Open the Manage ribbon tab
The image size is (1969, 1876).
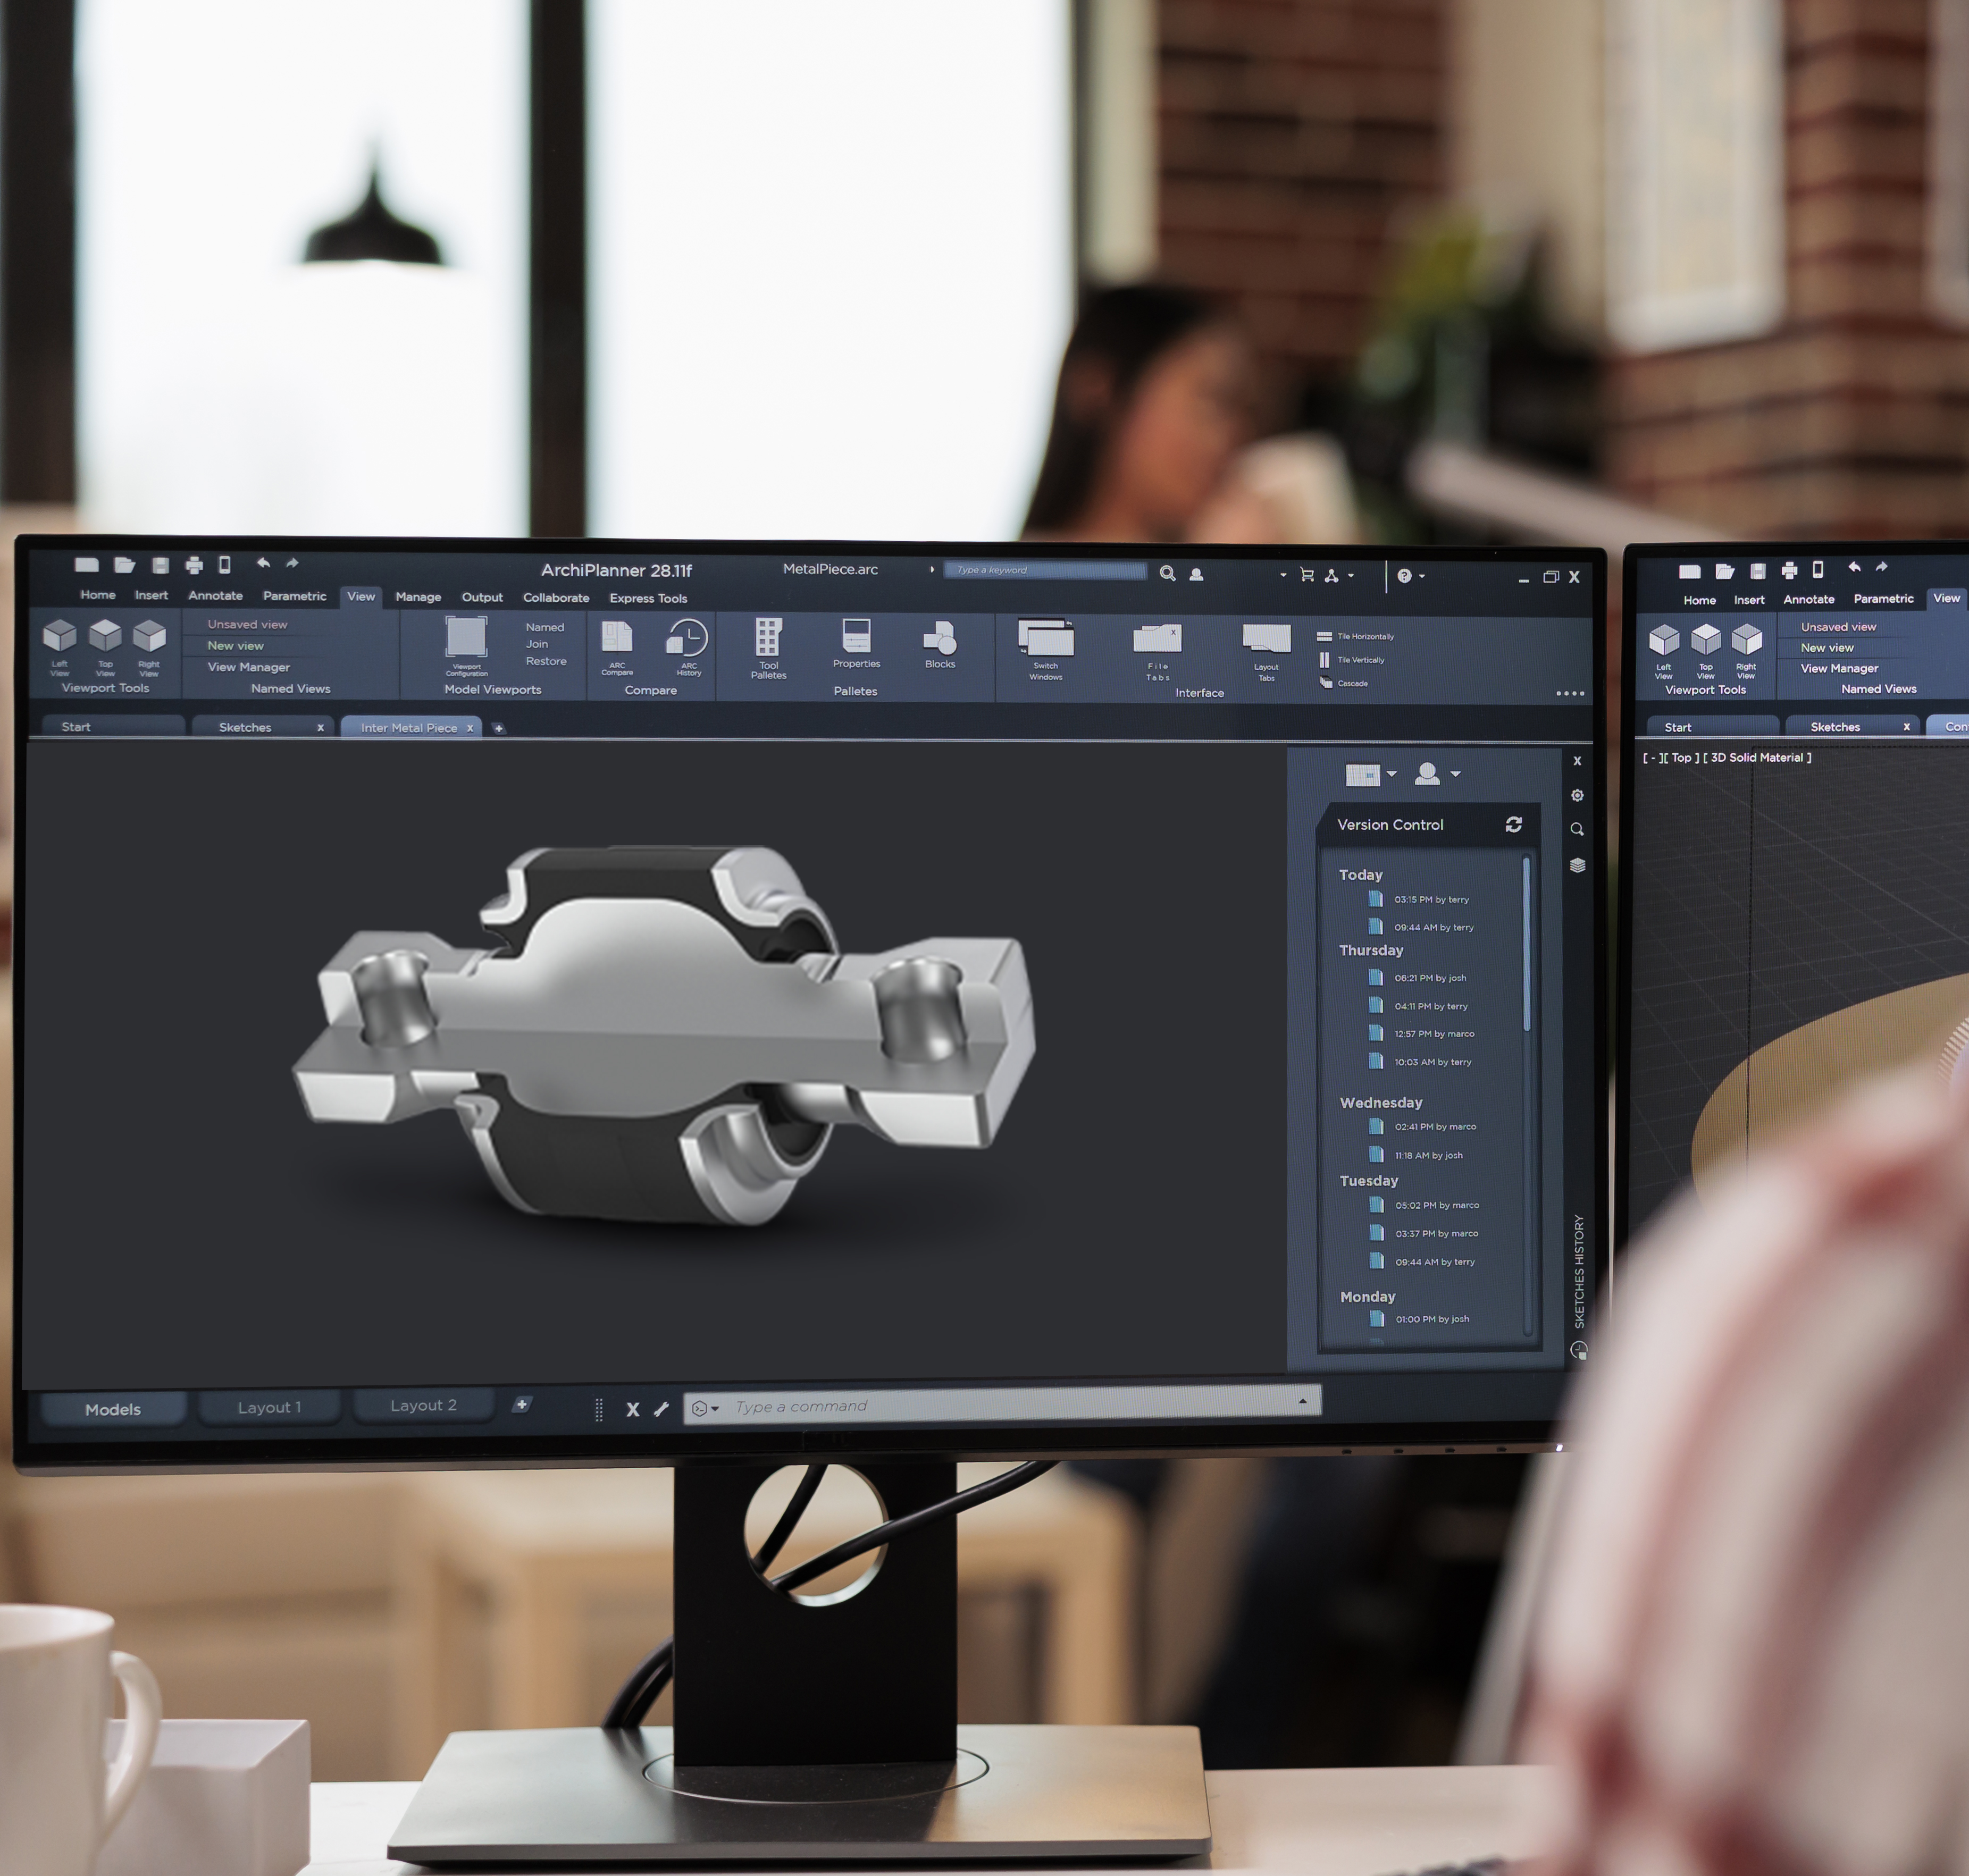click(x=418, y=597)
